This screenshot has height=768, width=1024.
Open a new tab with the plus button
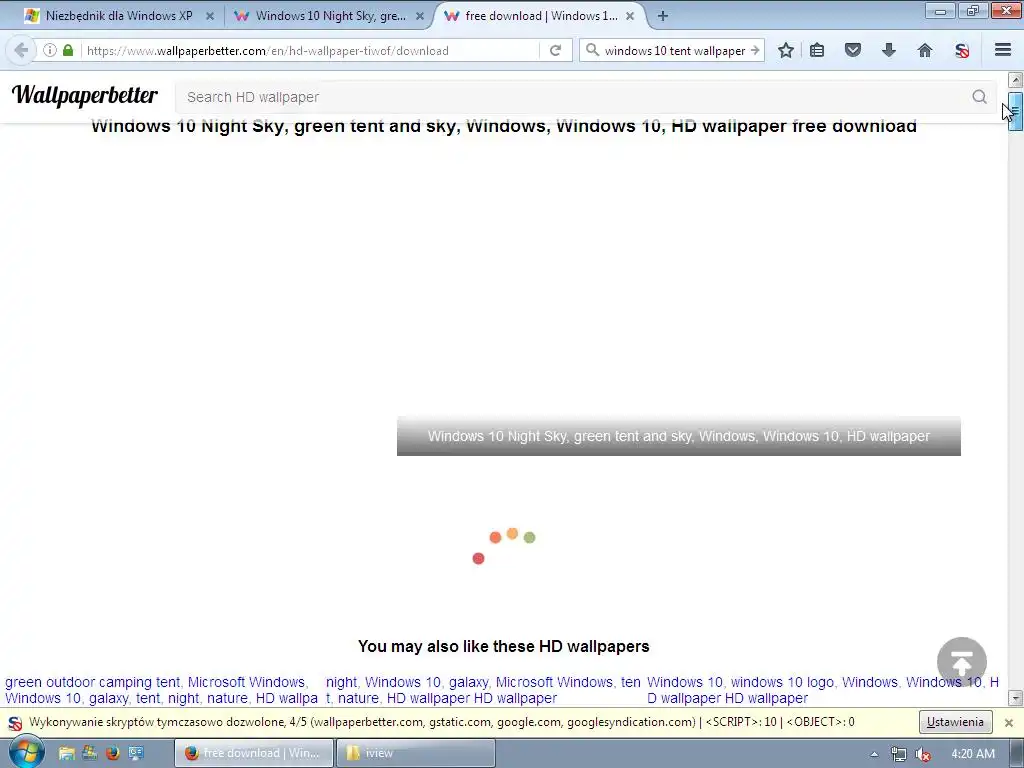point(662,16)
